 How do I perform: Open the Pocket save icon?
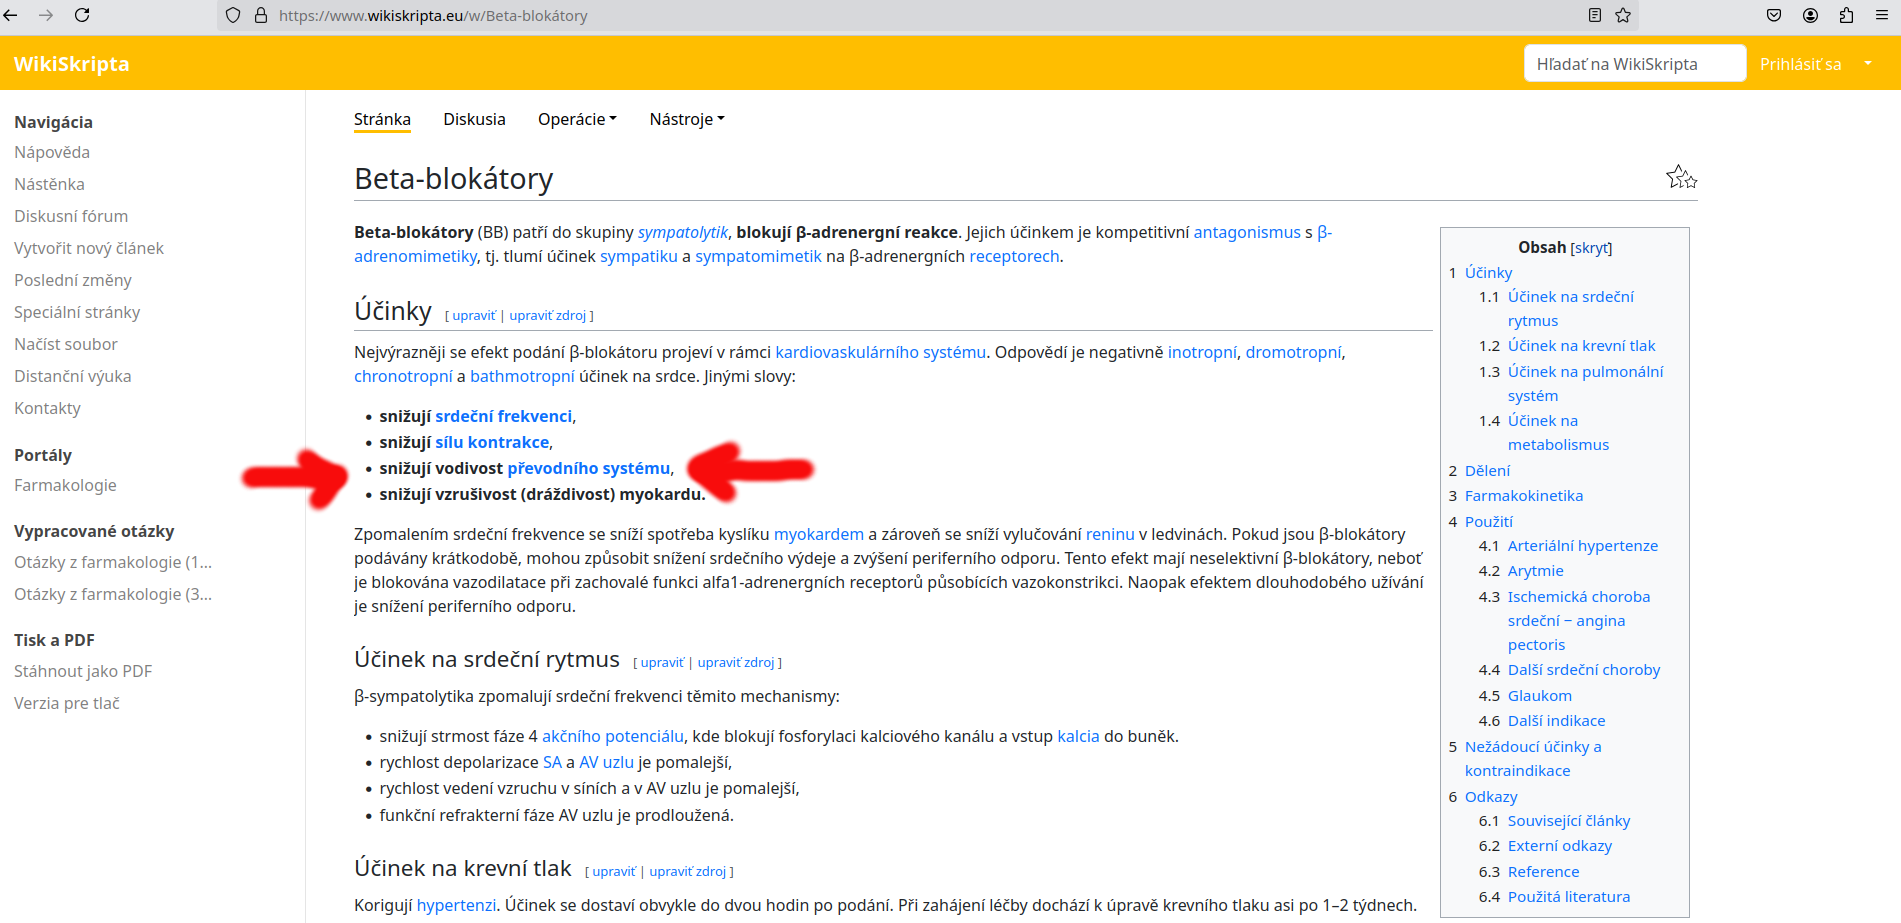point(1772,15)
